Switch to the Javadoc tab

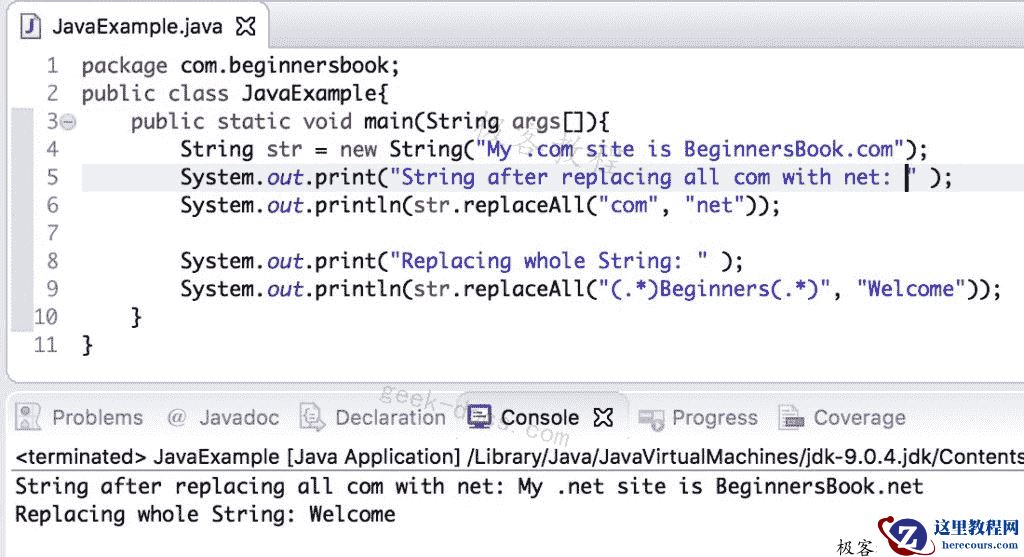224,417
